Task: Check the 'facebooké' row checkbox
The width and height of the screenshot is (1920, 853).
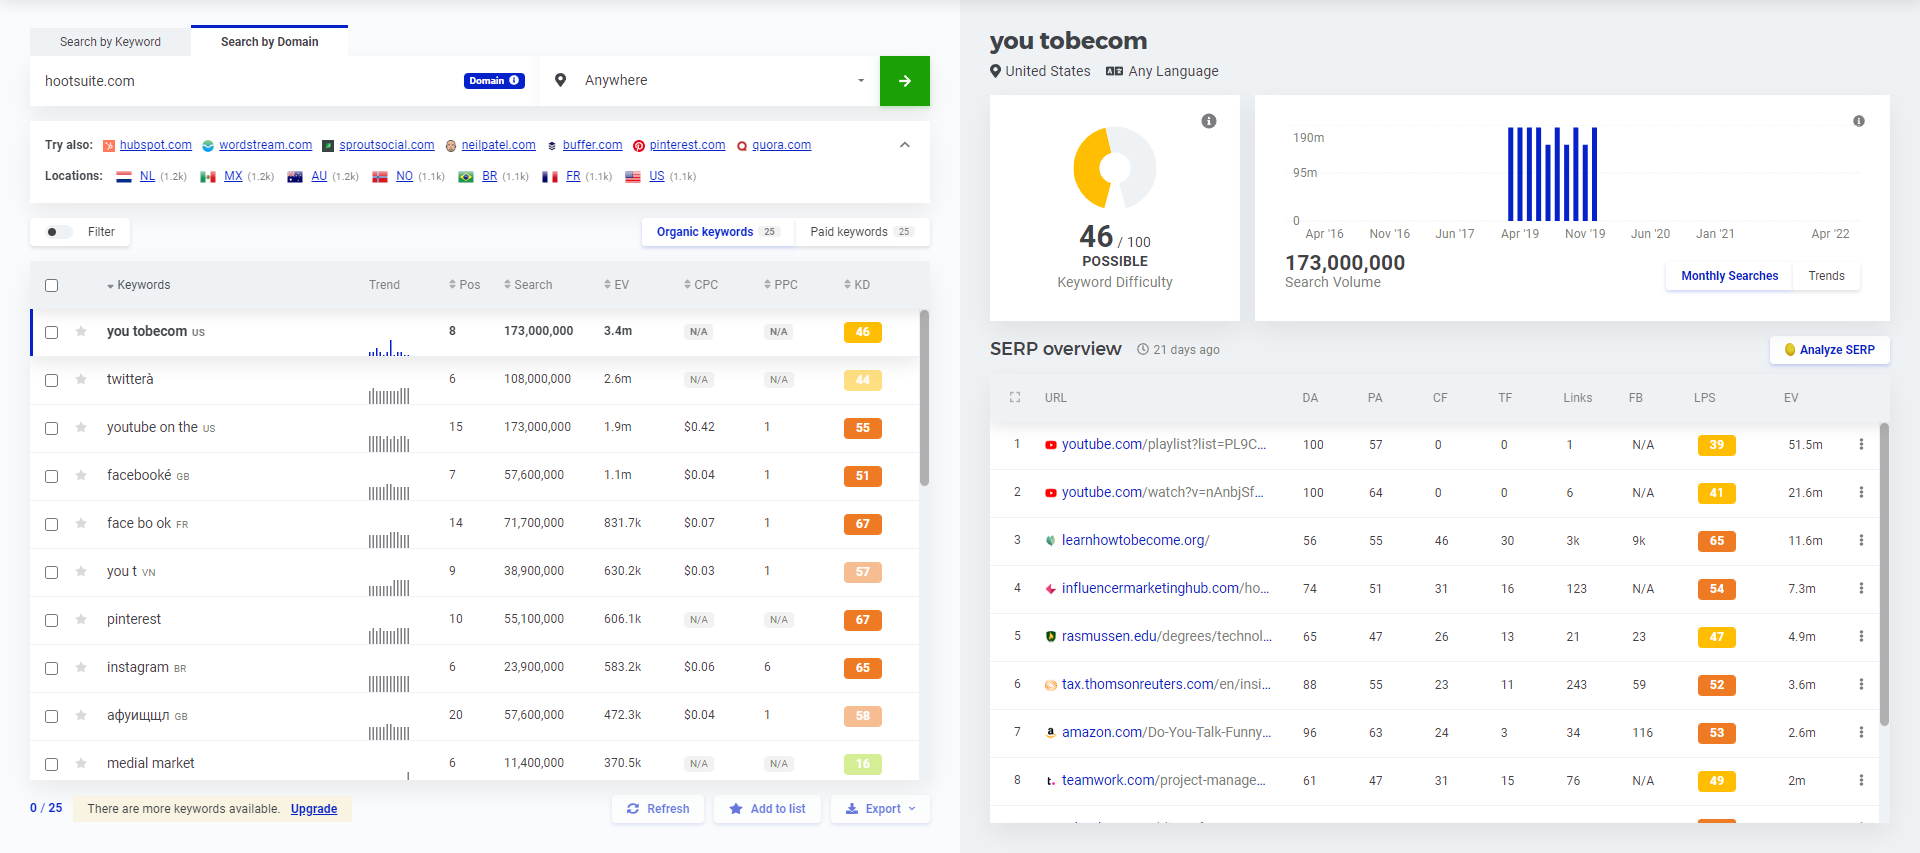Action: click(52, 476)
